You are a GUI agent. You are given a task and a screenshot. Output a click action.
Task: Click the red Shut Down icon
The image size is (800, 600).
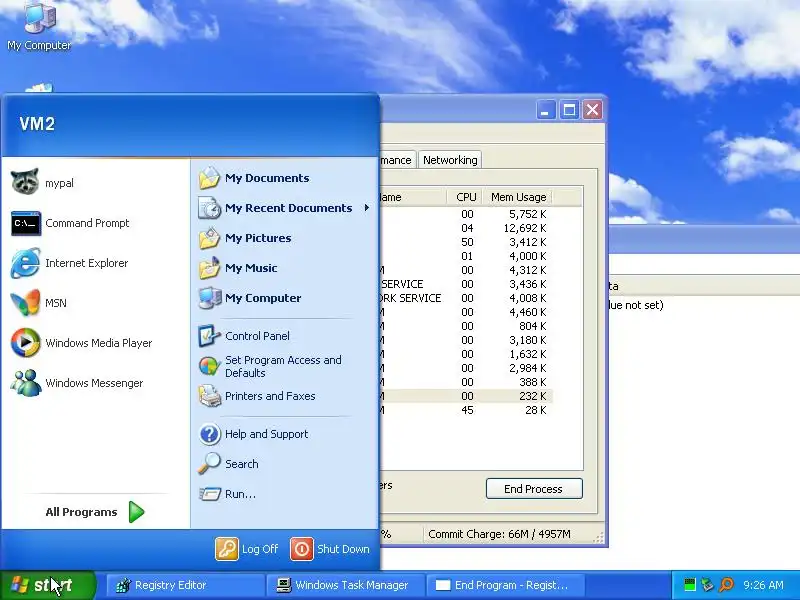click(302, 549)
